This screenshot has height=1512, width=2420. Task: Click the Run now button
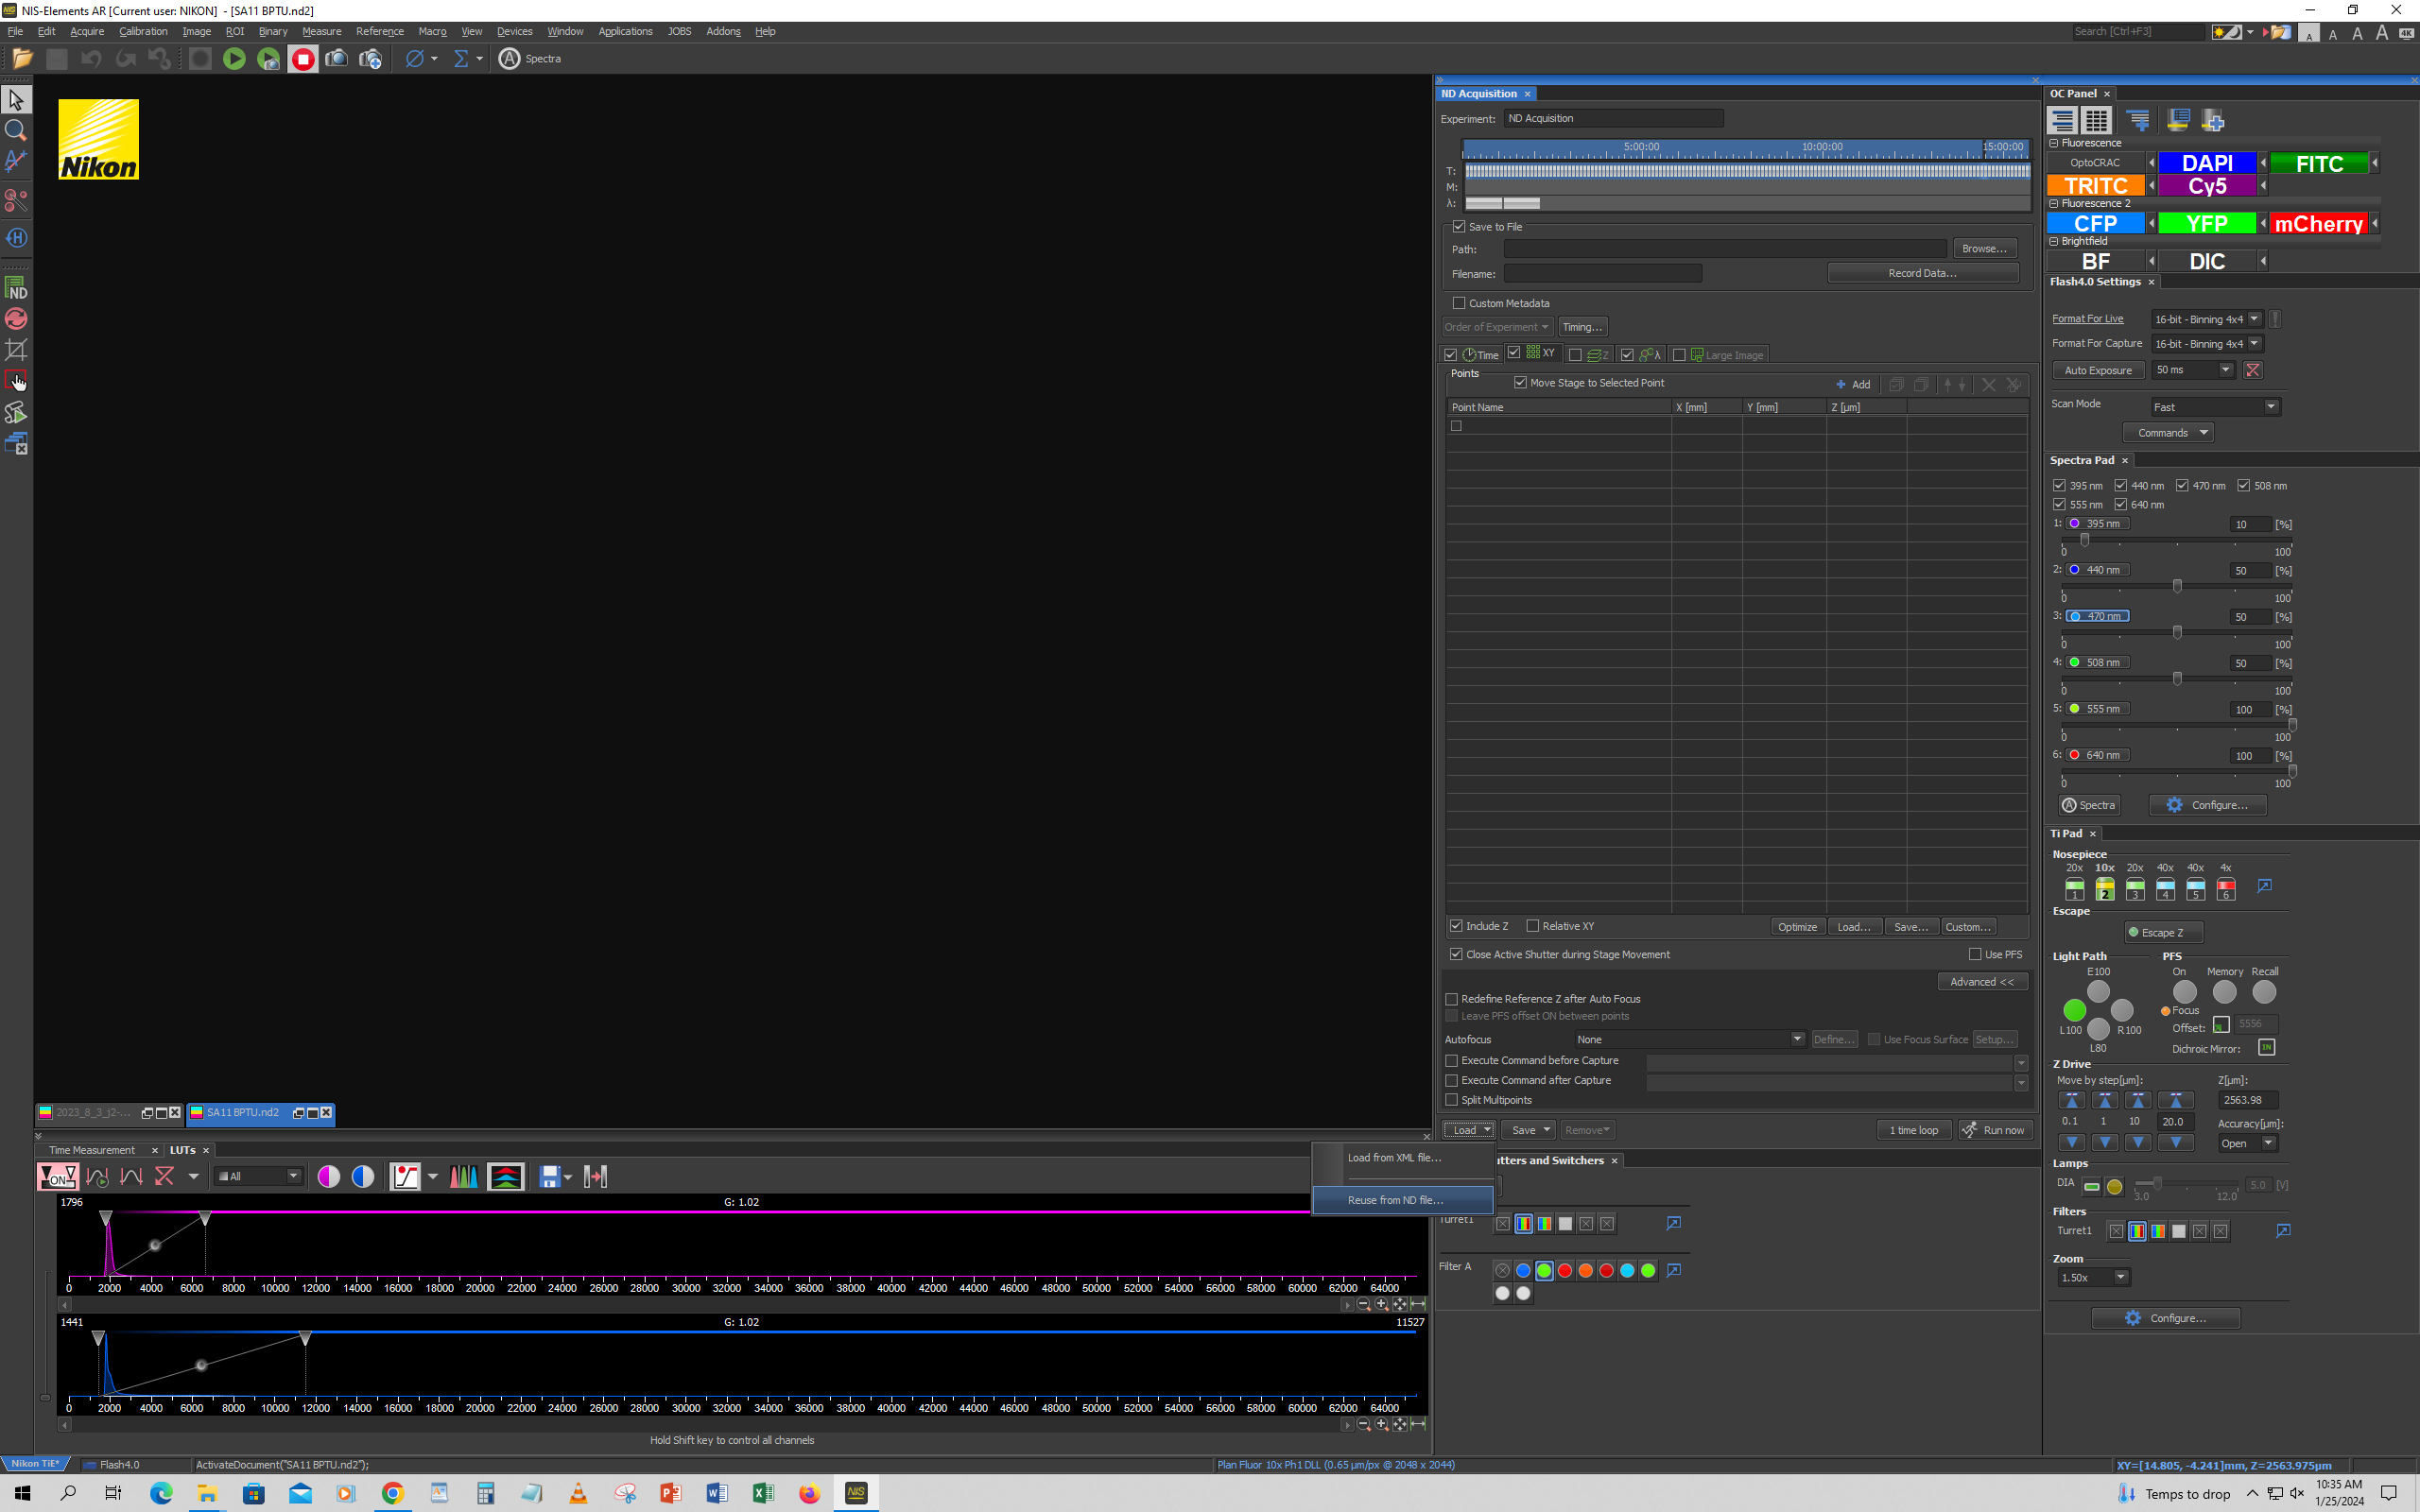[x=1995, y=1130]
